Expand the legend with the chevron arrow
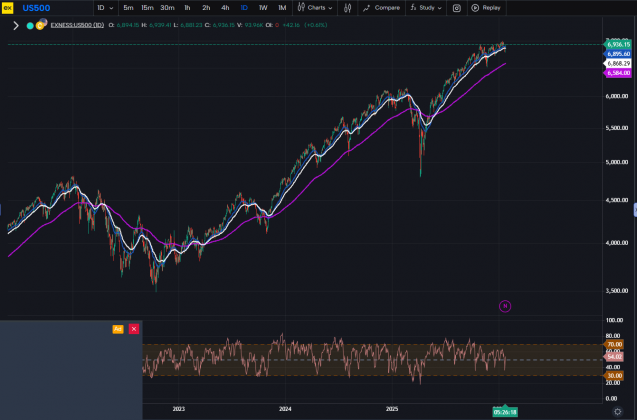The width and height of the screenshot is (637, 420). [x=15, y=25]
